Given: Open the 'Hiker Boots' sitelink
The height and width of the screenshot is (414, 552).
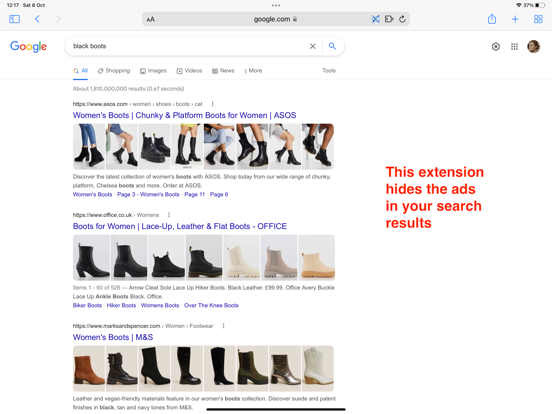Looking at the screenshot, I should pos(121,305).
